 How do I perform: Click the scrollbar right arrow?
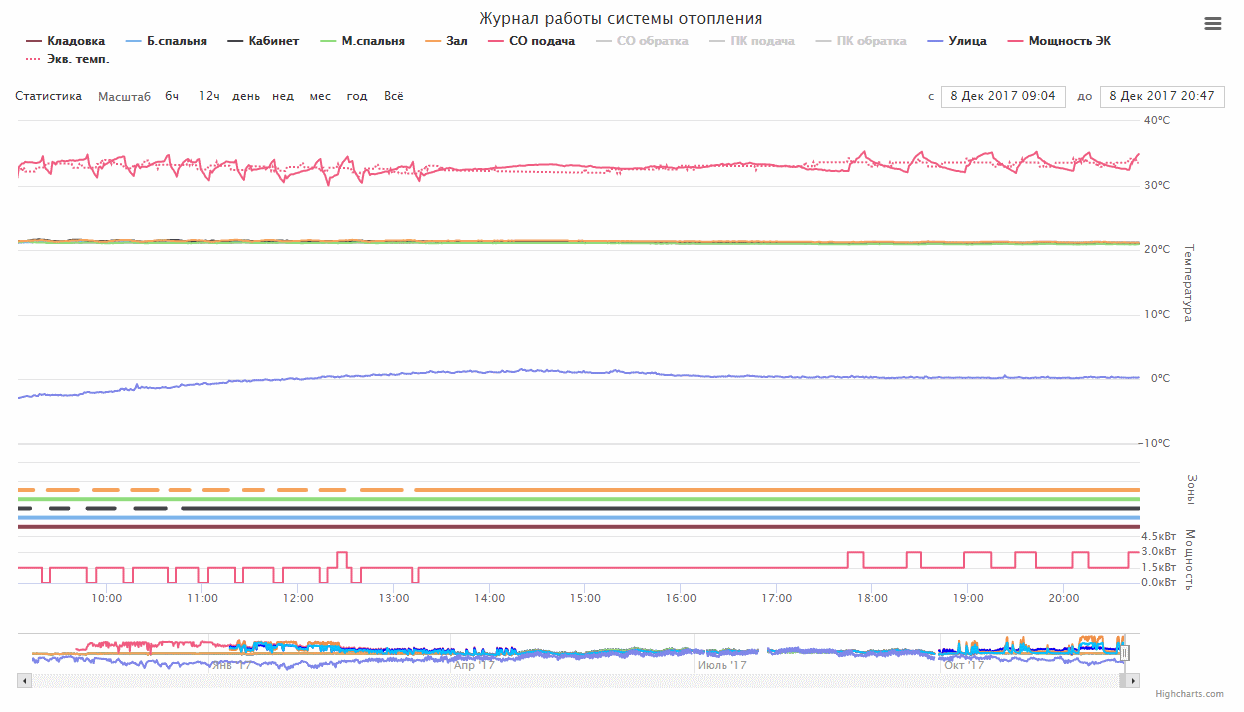pyautogui.click(x=1133, y=681)
